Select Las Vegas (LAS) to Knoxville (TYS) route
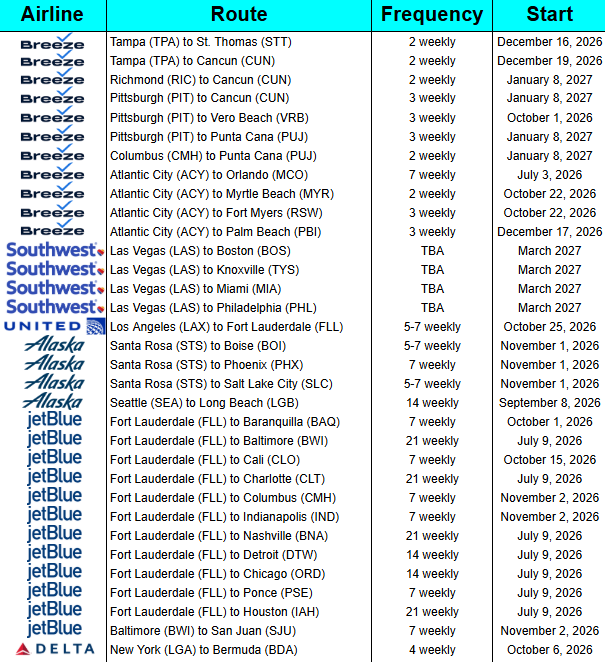Viewport: 605px width, 662px height. coord(205,270)
